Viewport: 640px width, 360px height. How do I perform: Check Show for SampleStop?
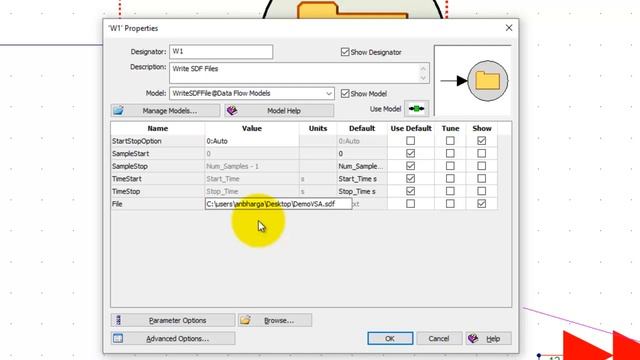click(x=482, y=166)
